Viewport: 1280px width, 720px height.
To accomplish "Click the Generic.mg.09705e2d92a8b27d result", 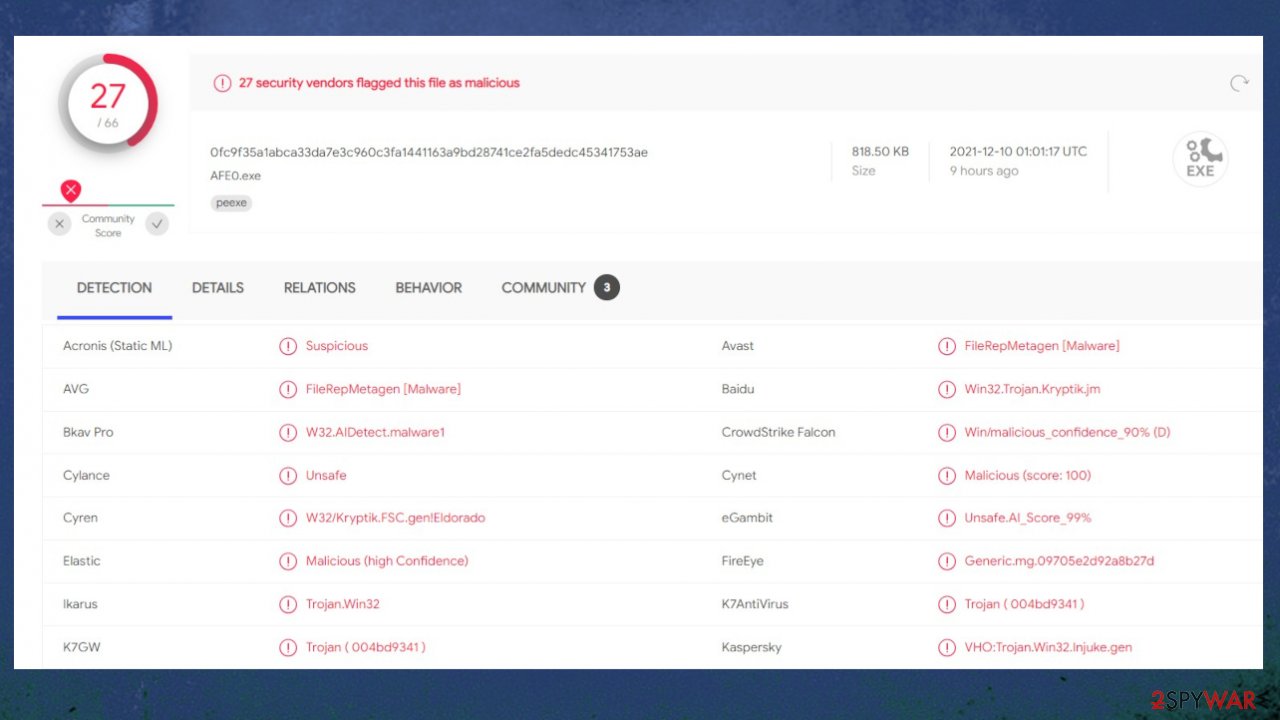I will 1060,561.
